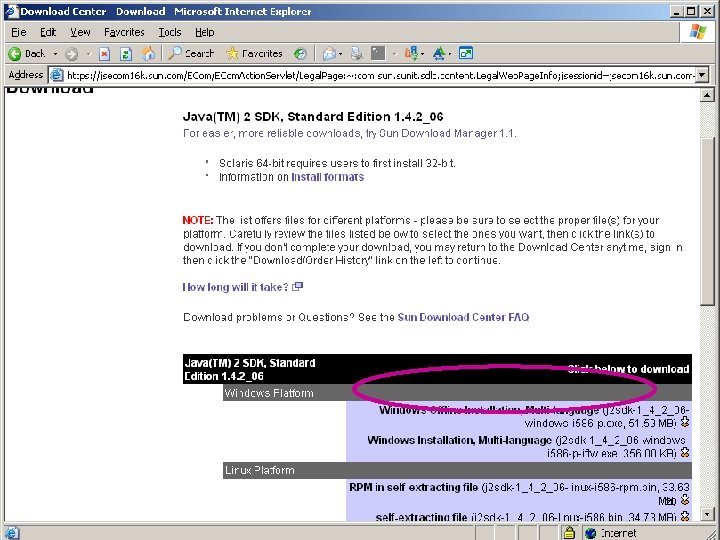Click text 'try Sun Download Manager 1.1'

(441, 133)
